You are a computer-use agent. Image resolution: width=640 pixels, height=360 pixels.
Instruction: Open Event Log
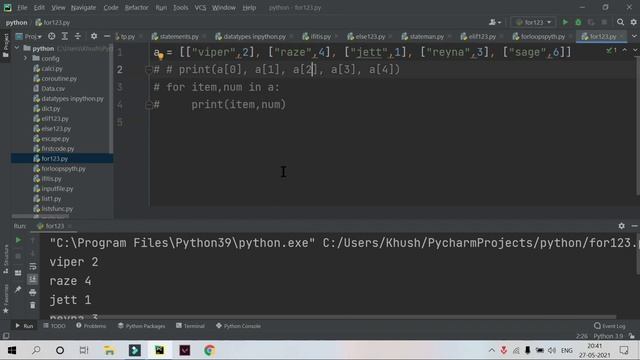click(x=610, y=326)
